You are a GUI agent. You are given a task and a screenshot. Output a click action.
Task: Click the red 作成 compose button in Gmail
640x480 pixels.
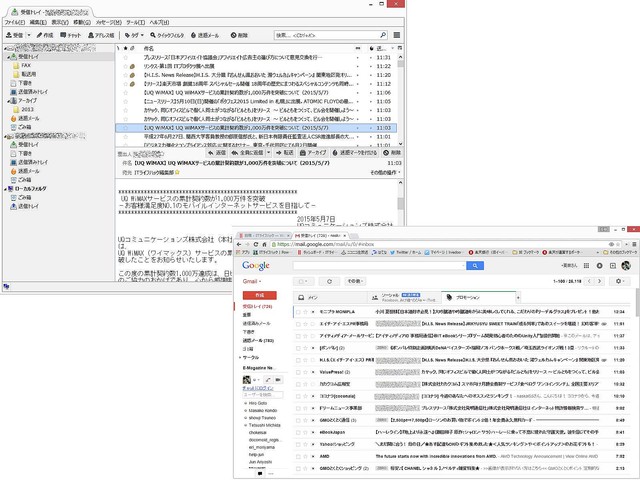260,295
